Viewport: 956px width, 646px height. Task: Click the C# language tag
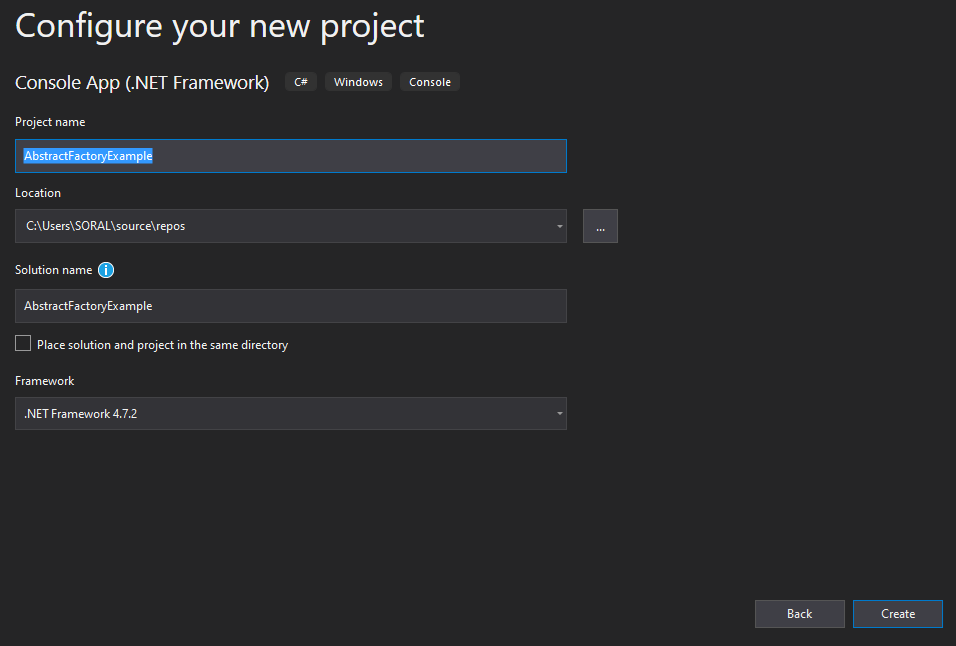tap(301, 82)
